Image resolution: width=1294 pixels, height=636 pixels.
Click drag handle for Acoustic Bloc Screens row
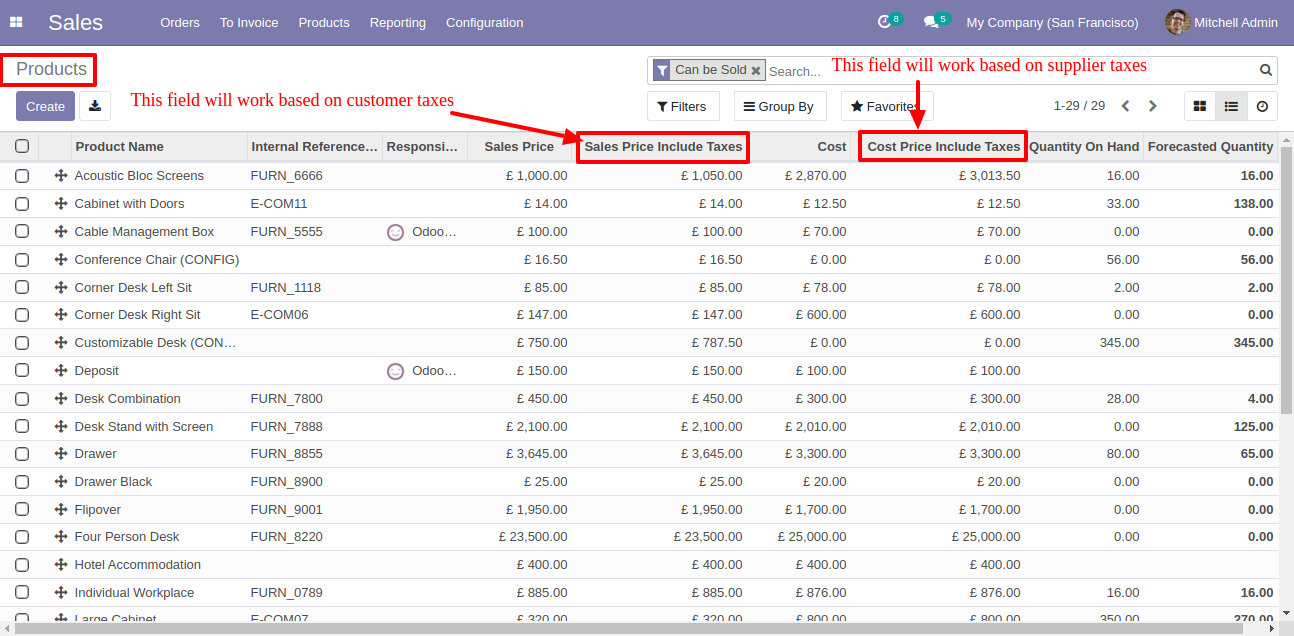point(60,176)
